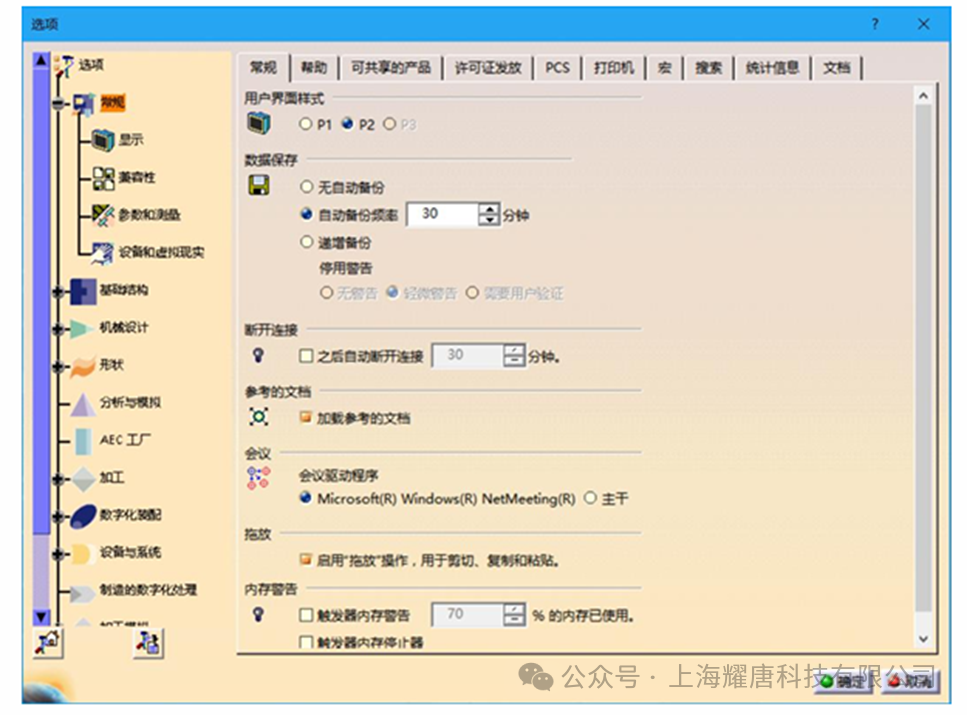Expand the 机械设计 tree node
The width and height of the screenshot is (967, 715).
[x=57, y=328]
